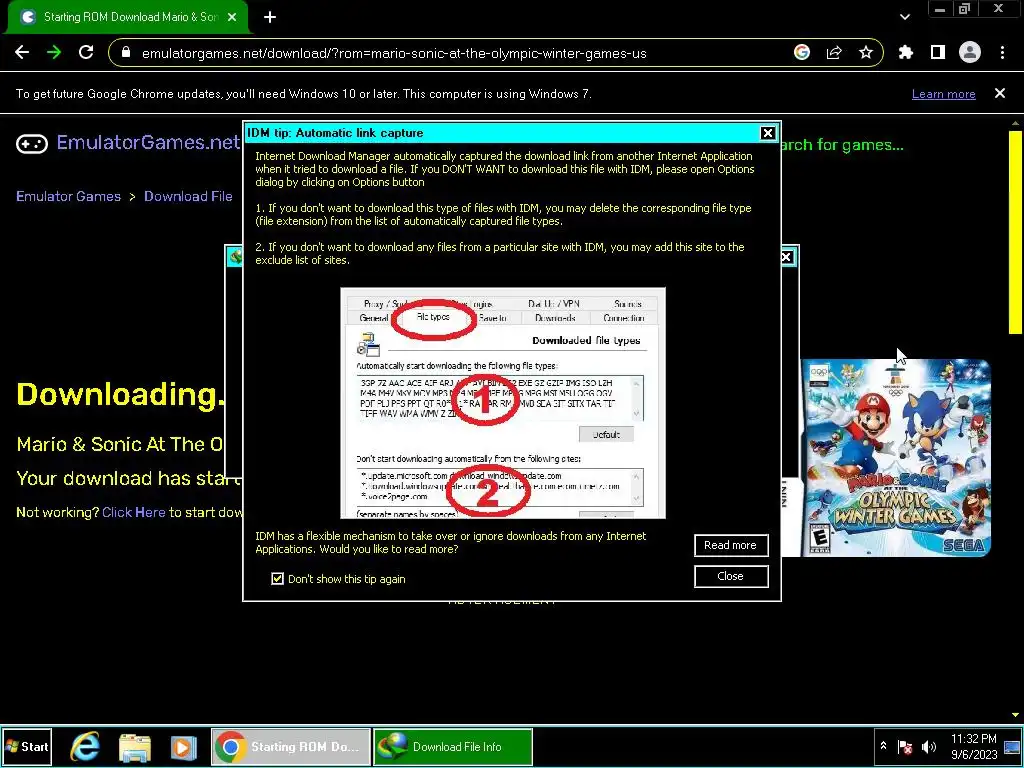1024x768 pixels.
Task: Toggle the Chrome side panel icon
Action: pyautogui.click(x=938, y=53)
